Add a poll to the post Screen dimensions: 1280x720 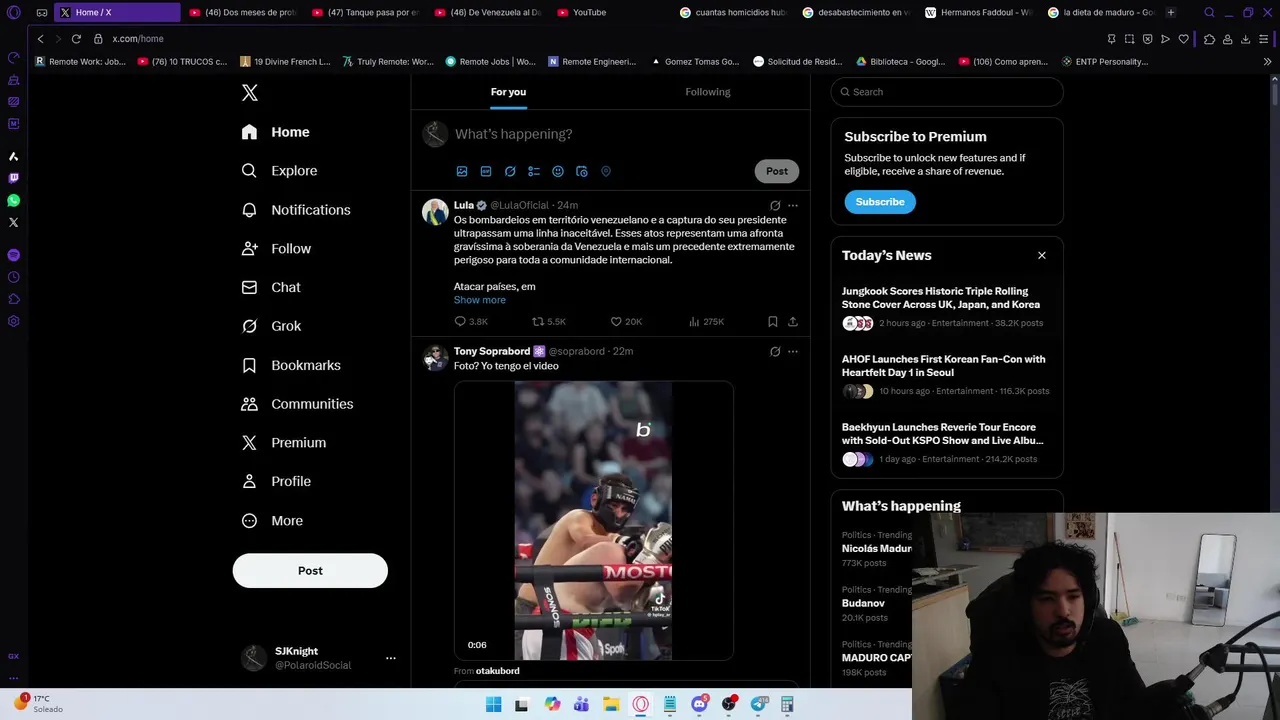pyautogui.click(x=534, y=171)
